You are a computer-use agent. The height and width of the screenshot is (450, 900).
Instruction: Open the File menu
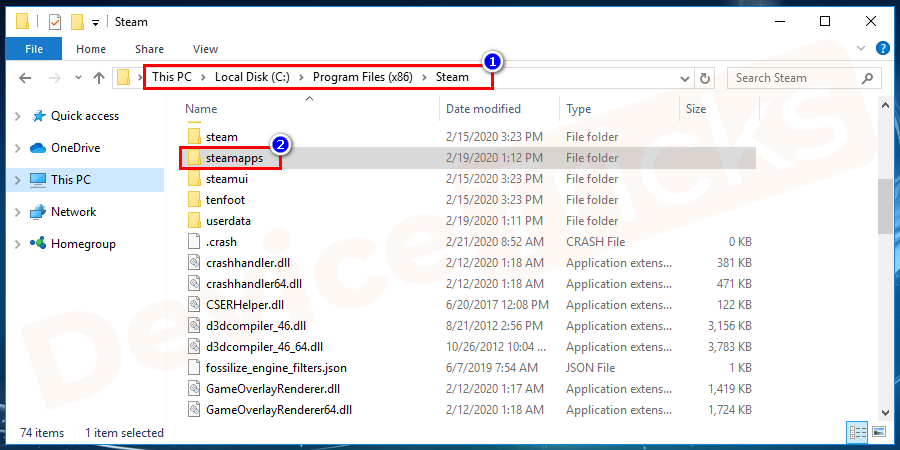[34, 48]
